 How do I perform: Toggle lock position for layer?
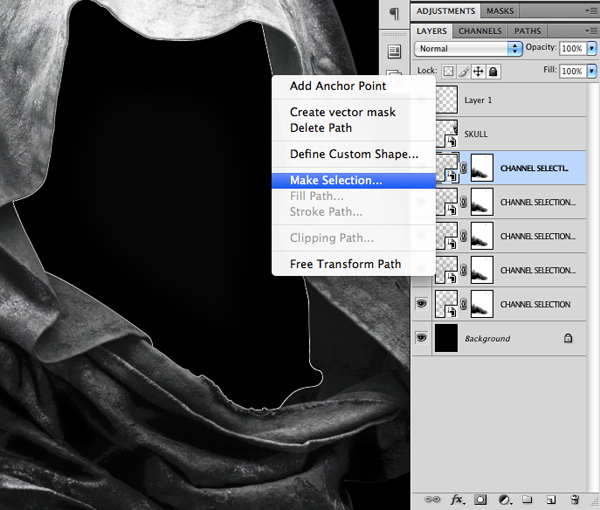coord(478,72)
